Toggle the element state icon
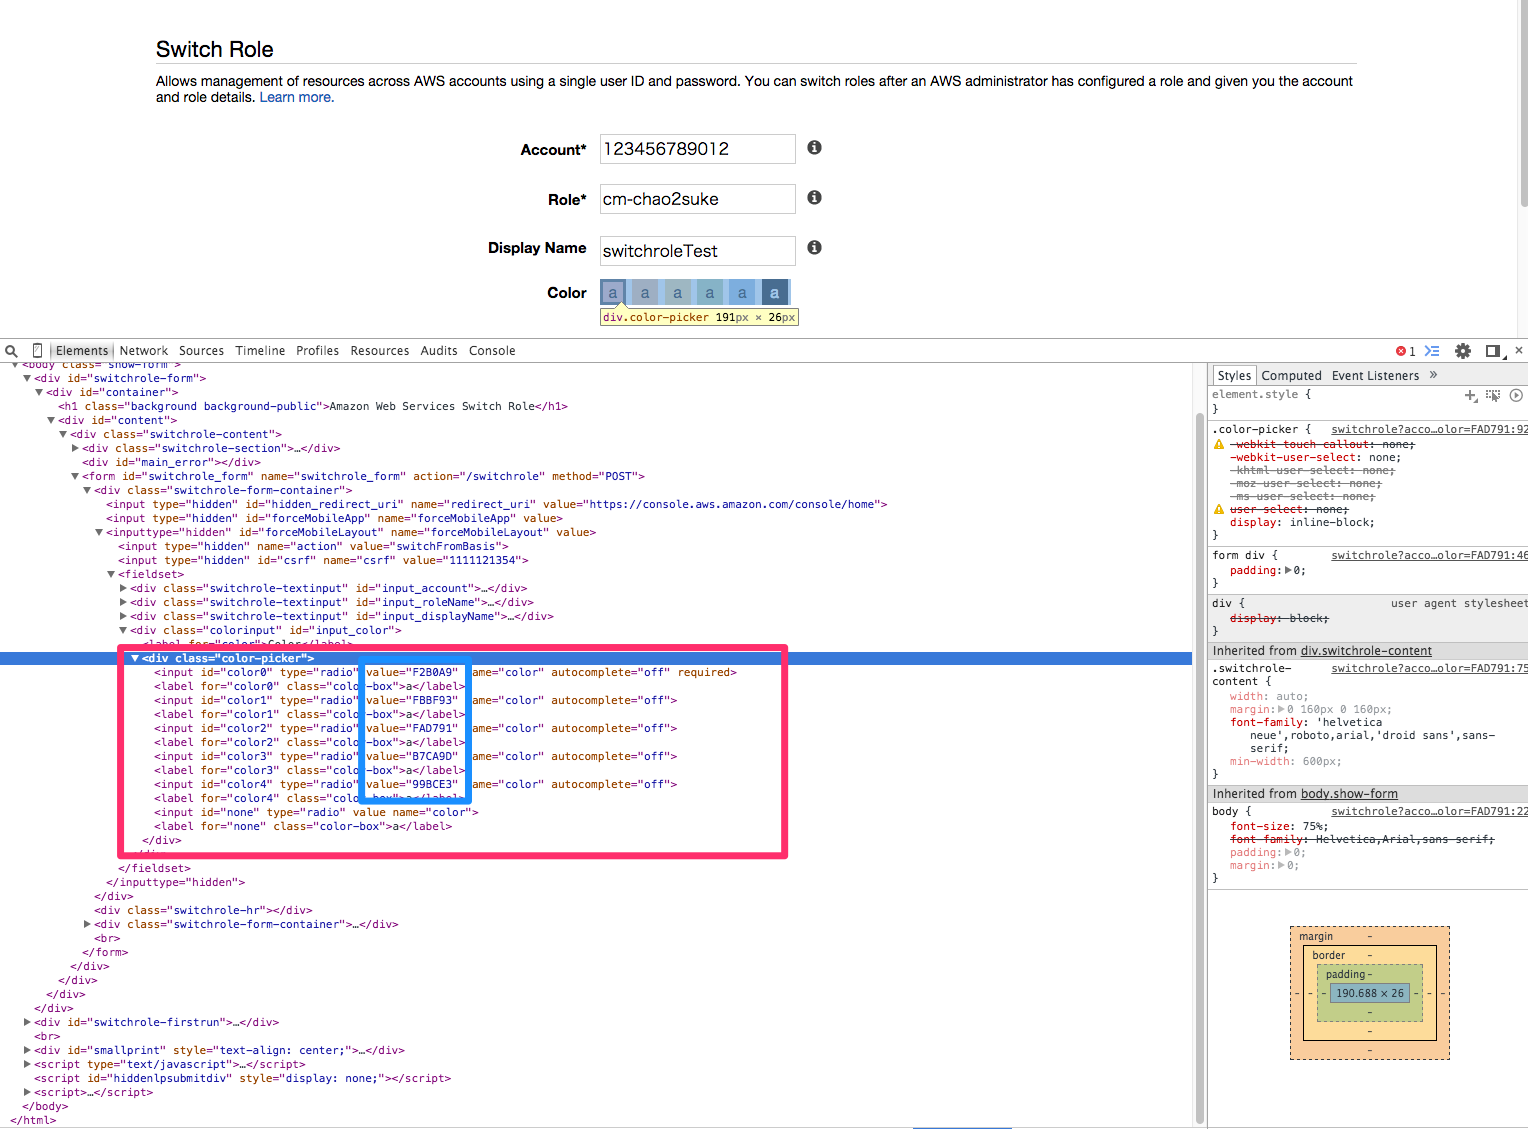The height and width of the screenshot is (1129, 1528). [x=1493, y=396]
